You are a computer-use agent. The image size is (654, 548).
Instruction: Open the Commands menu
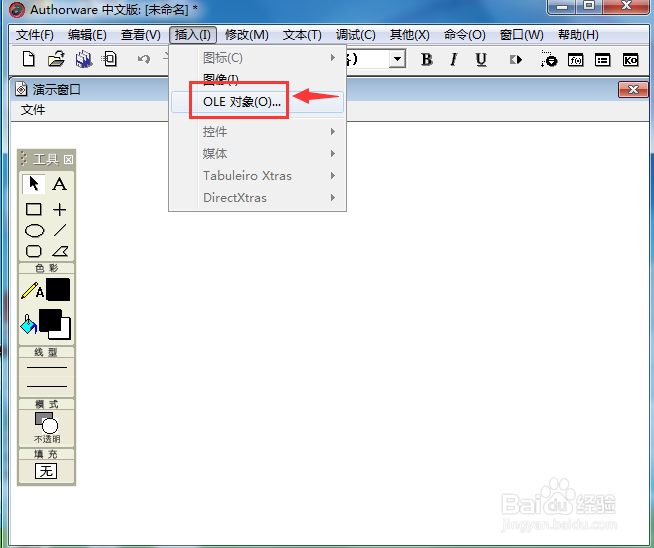pyautogui.click(x=464, y=35)
